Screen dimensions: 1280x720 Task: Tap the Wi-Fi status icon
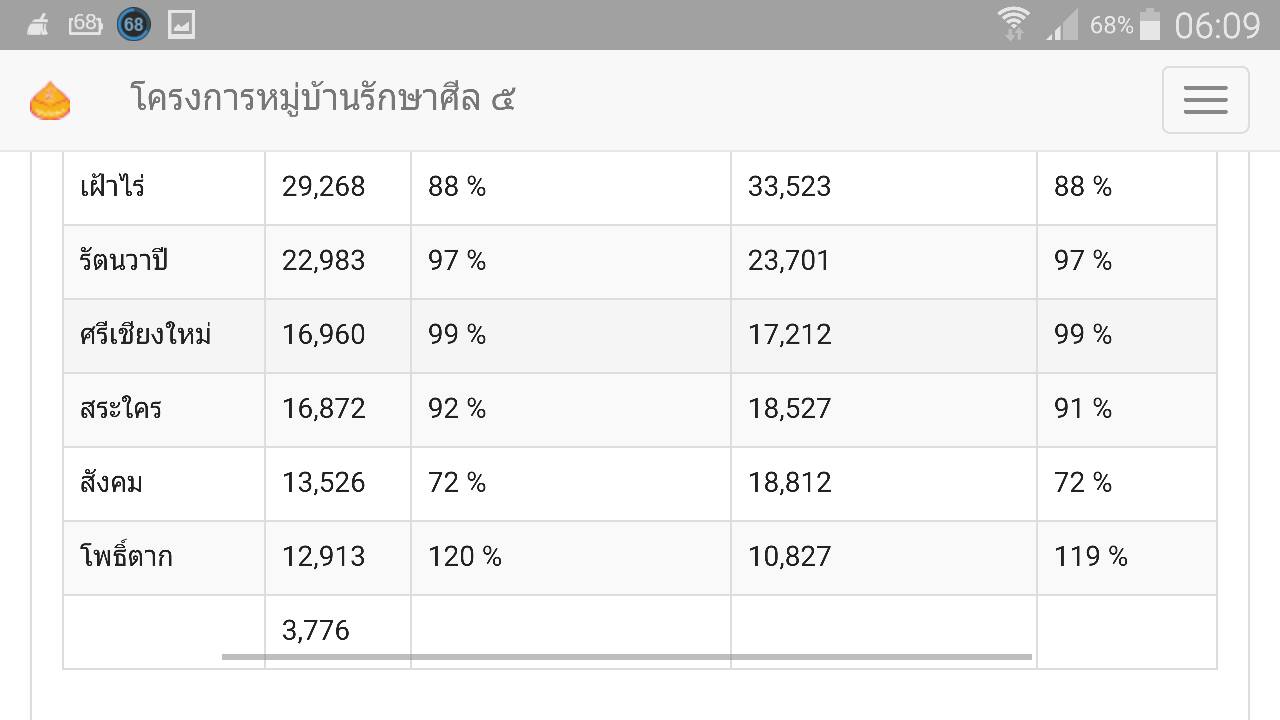click(1013, 24)
